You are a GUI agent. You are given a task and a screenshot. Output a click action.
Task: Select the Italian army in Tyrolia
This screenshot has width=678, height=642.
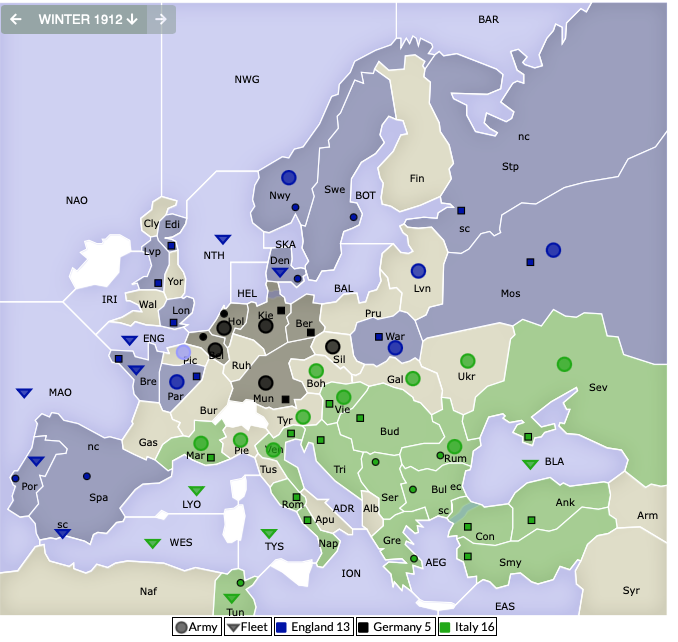[x=303, y=417]
